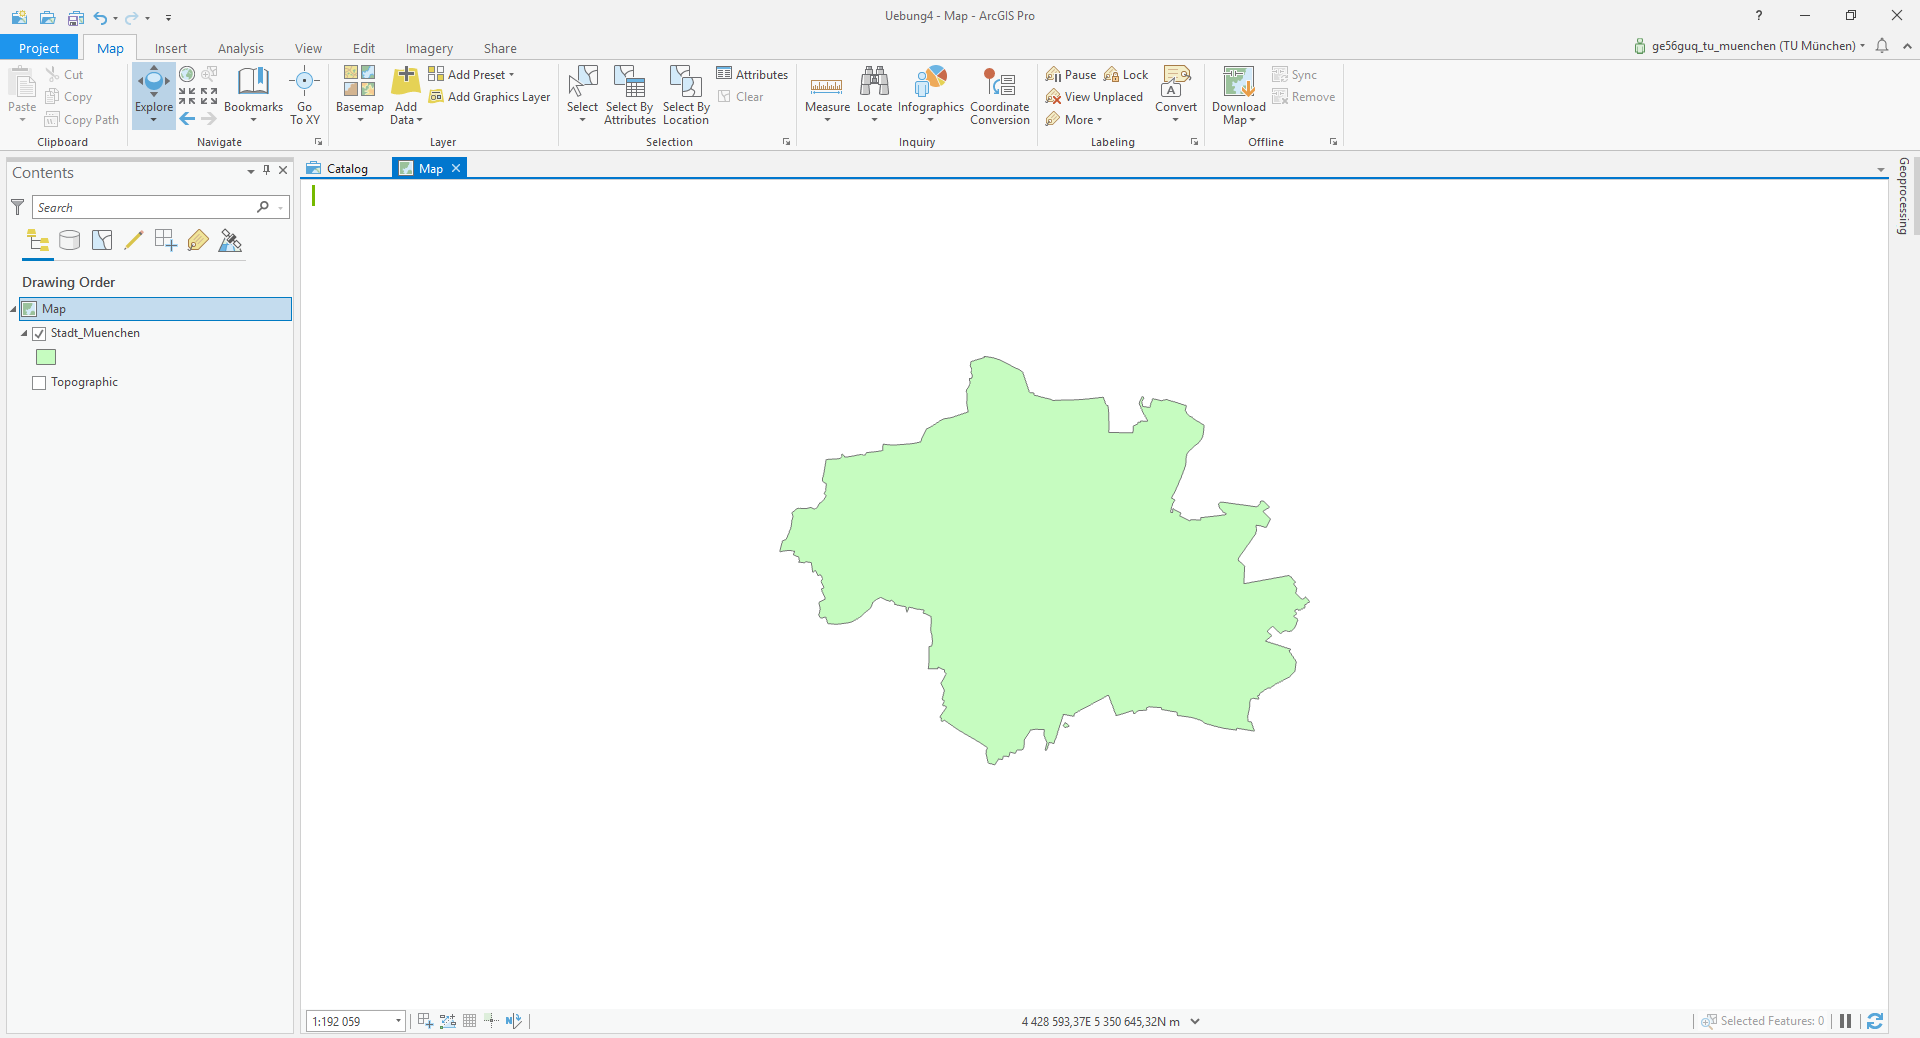The width and height of the screenshot is (1920, 1038).
Task: Click the refresh map icon
Action: point(1875,1021)
